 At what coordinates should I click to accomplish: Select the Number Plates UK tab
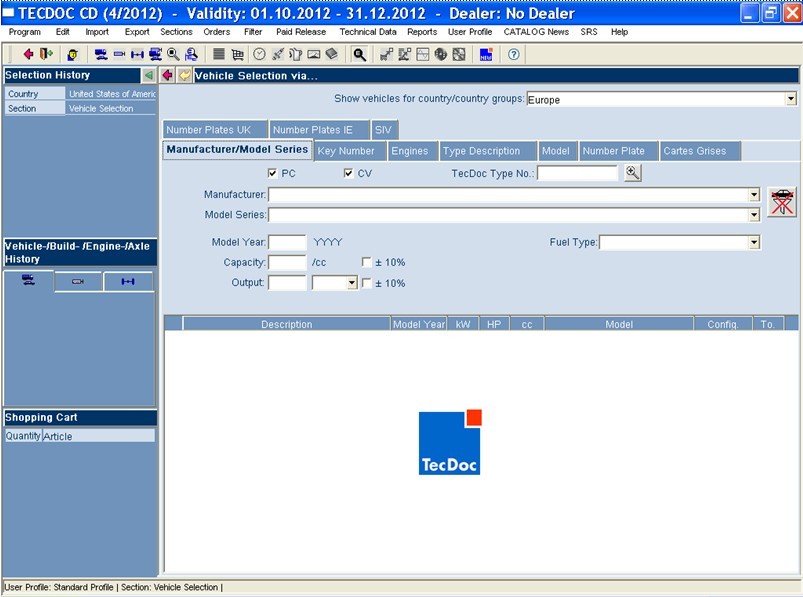[214, 129]
